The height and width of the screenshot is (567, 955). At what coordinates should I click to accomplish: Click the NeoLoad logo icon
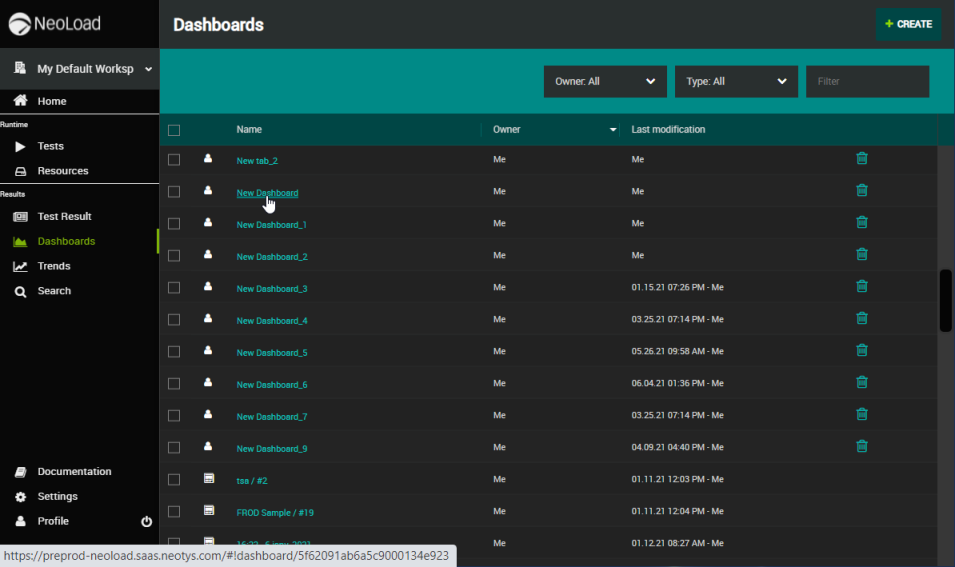click(19, 24)
